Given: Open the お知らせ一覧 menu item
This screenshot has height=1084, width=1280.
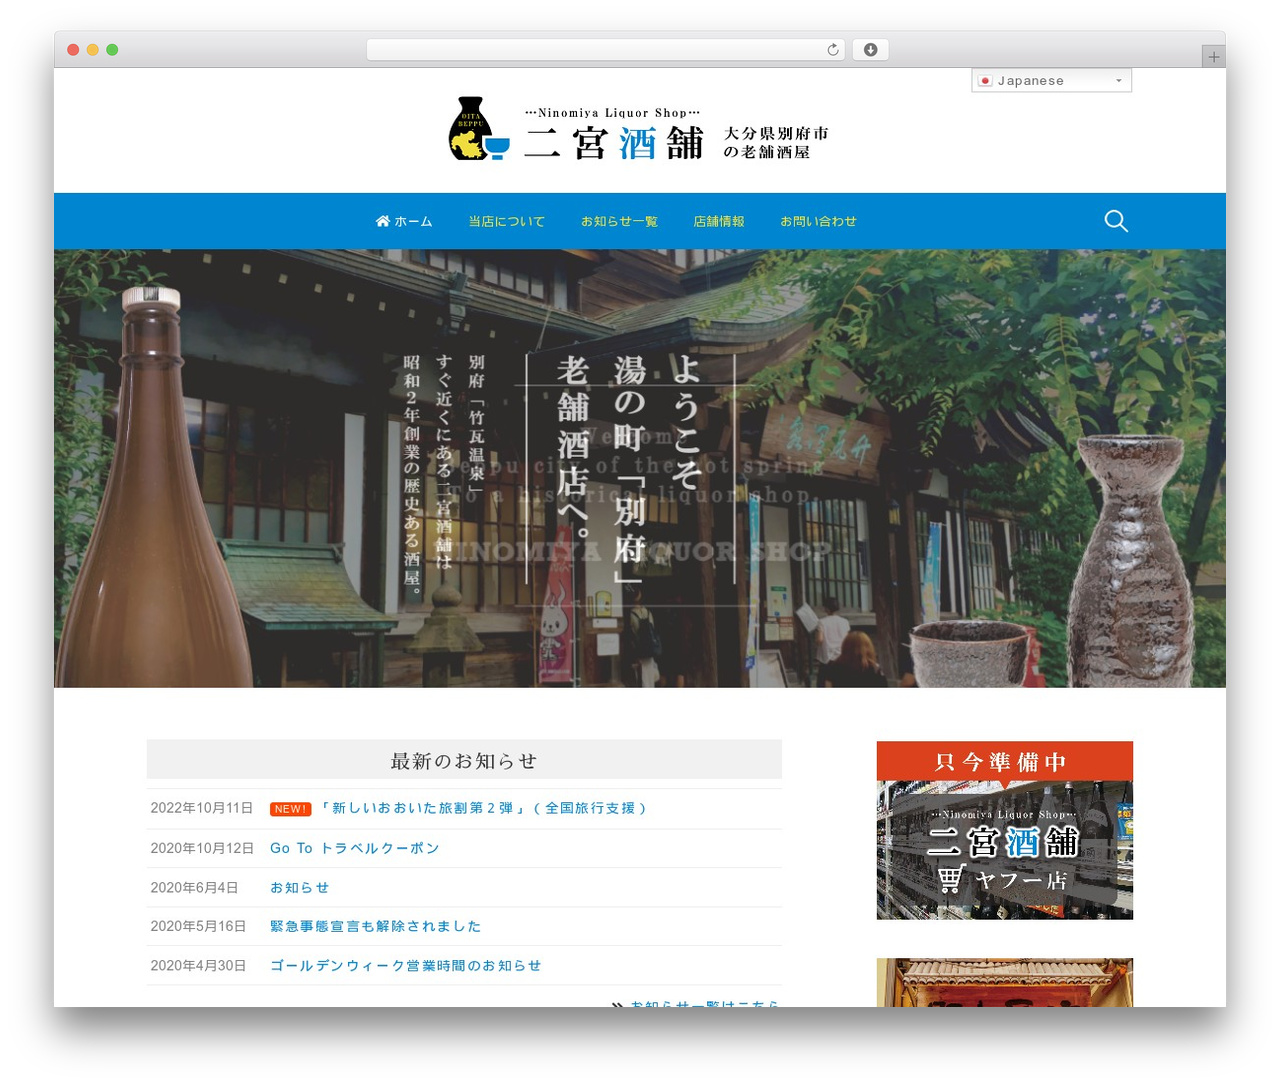Looking at the screenshot, I should point(619,221).
